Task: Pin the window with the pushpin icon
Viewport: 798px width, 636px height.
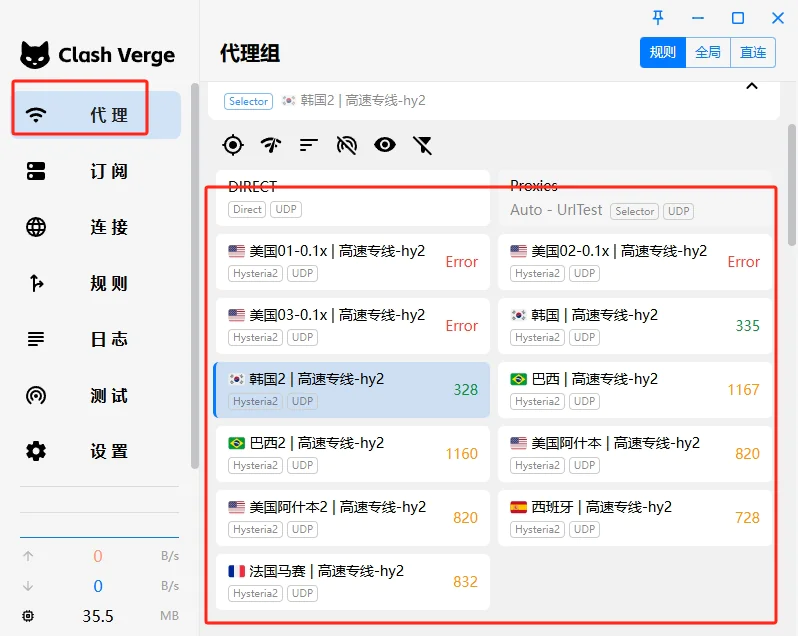Action: (x=658, y=18)
